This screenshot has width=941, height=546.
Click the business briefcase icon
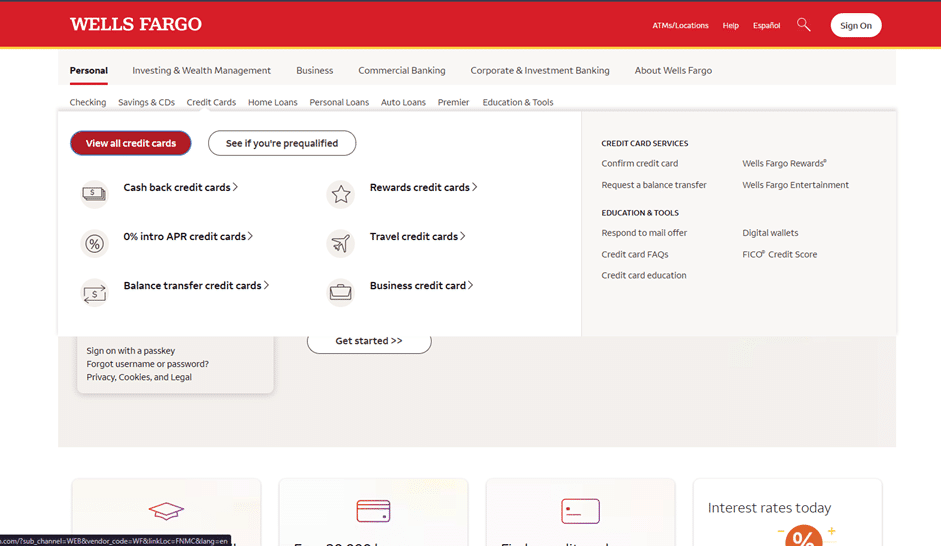coord(340,293)
